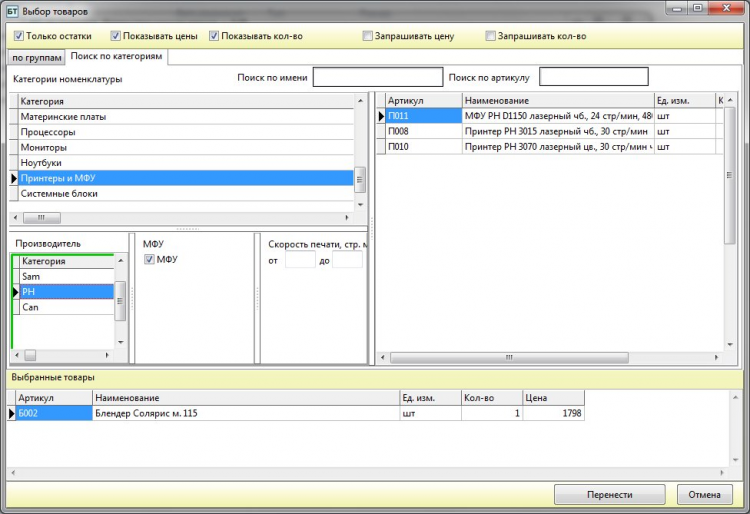Image resolution: width=750 pixels, height=514 pixels.
Task: Click row selector of П010 row
Action: (x=381, y=146)
